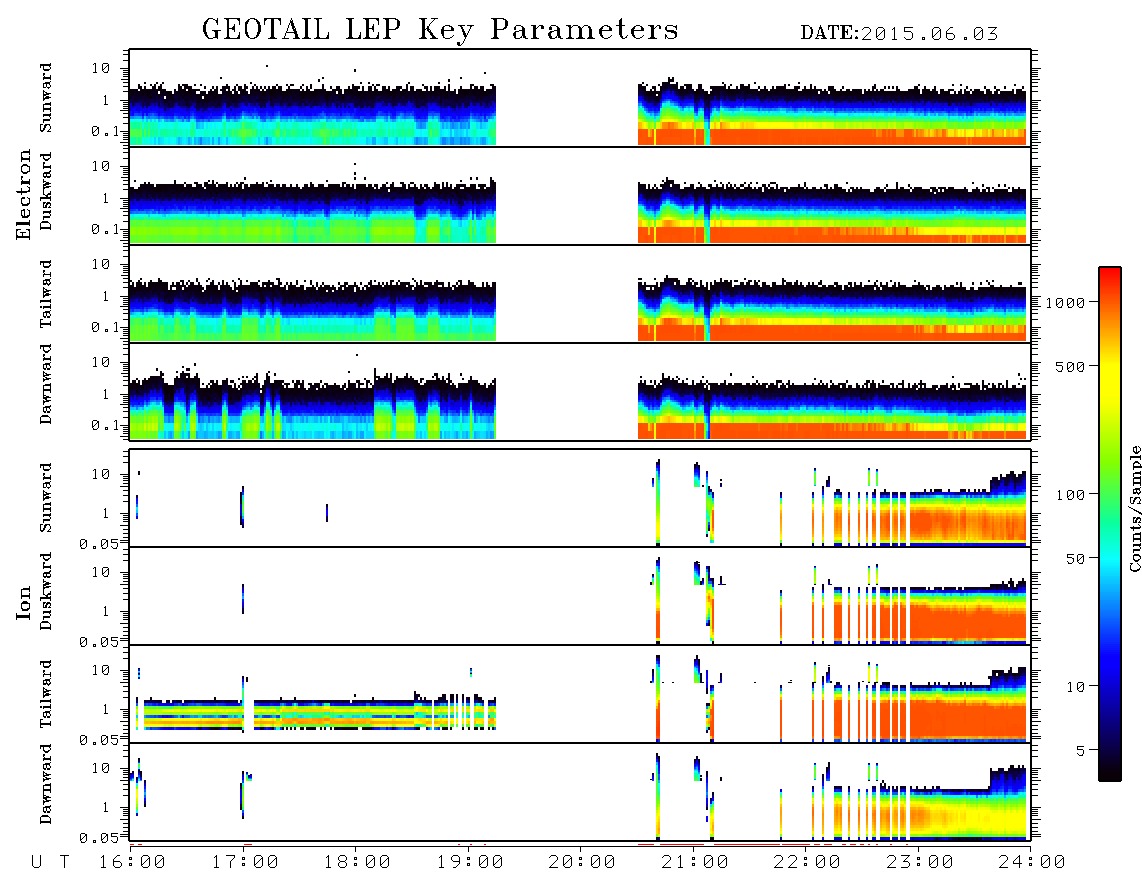The height and width of the screenshot is (880, 1142).
Task: Click the 100 tick on the colorbar
Action: [1070, 495]
